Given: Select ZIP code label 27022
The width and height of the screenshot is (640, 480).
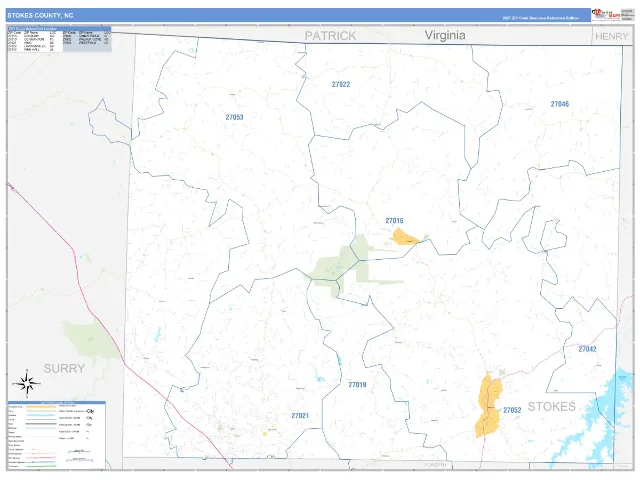Looking at the screenshot, I should tap(341, 84).
